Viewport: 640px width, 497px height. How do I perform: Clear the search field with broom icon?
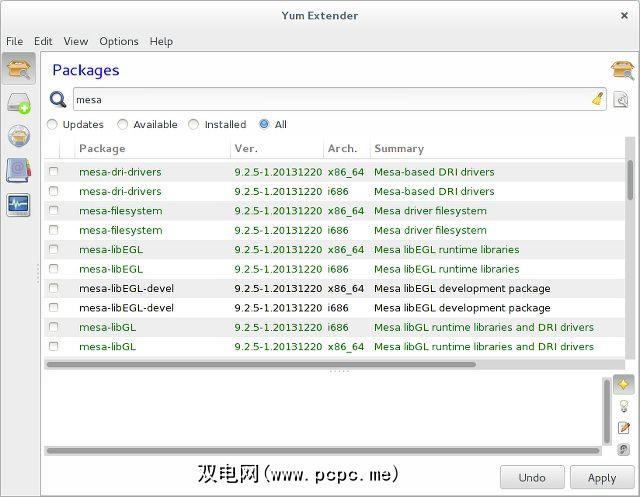coord(597,99)
